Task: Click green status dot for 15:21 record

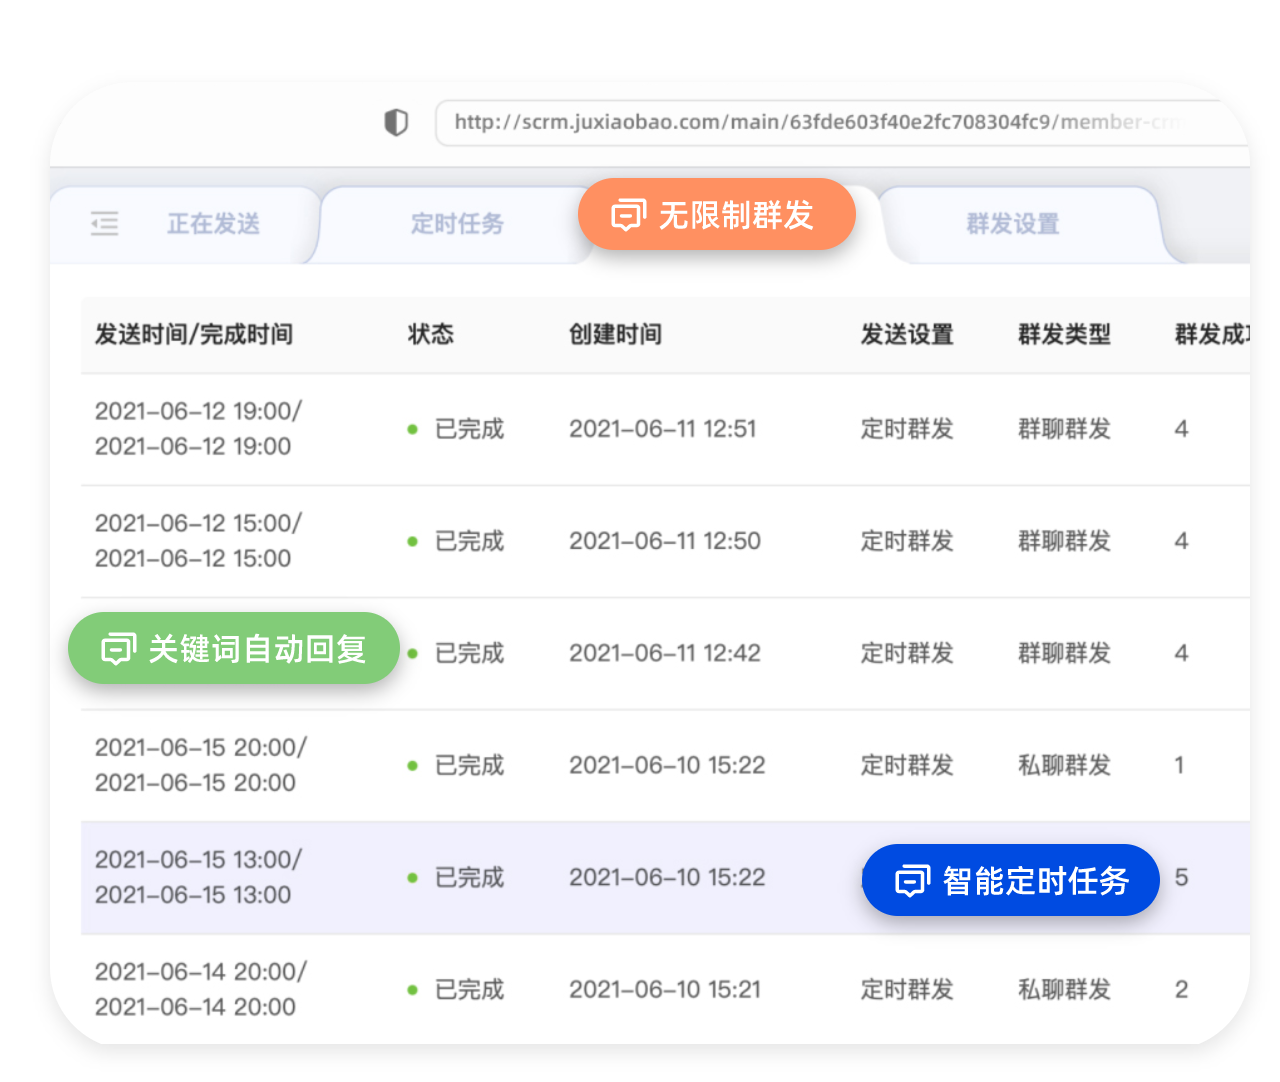Action: click(412, 990)
